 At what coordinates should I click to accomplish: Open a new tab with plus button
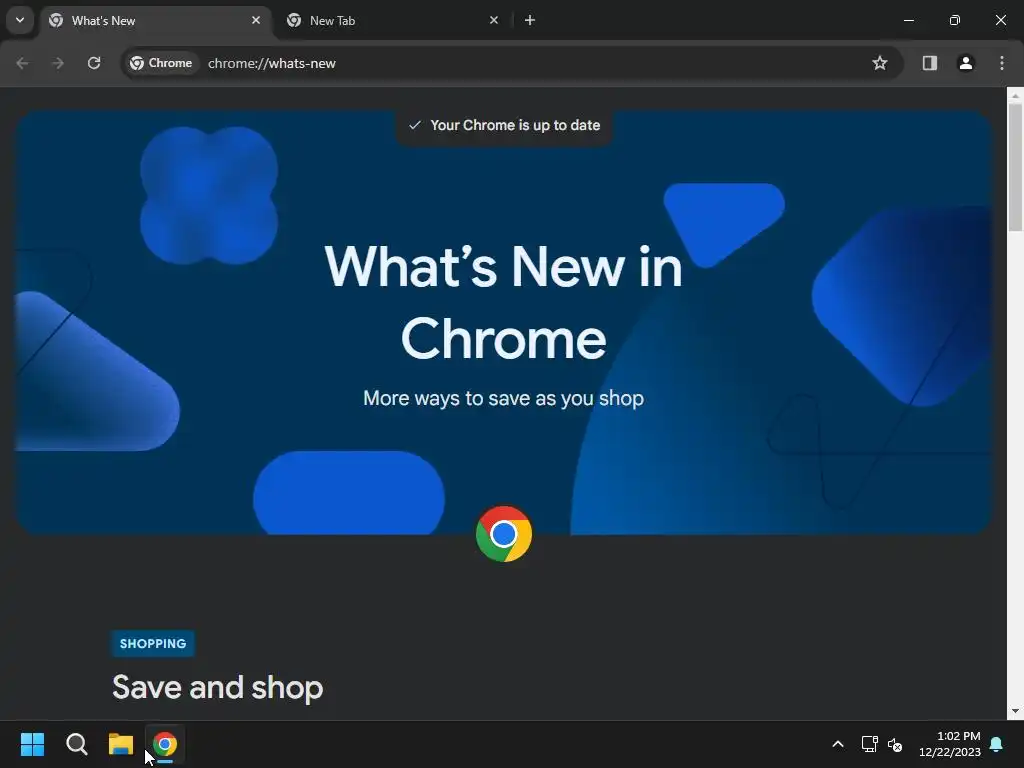tap(530, 20)
